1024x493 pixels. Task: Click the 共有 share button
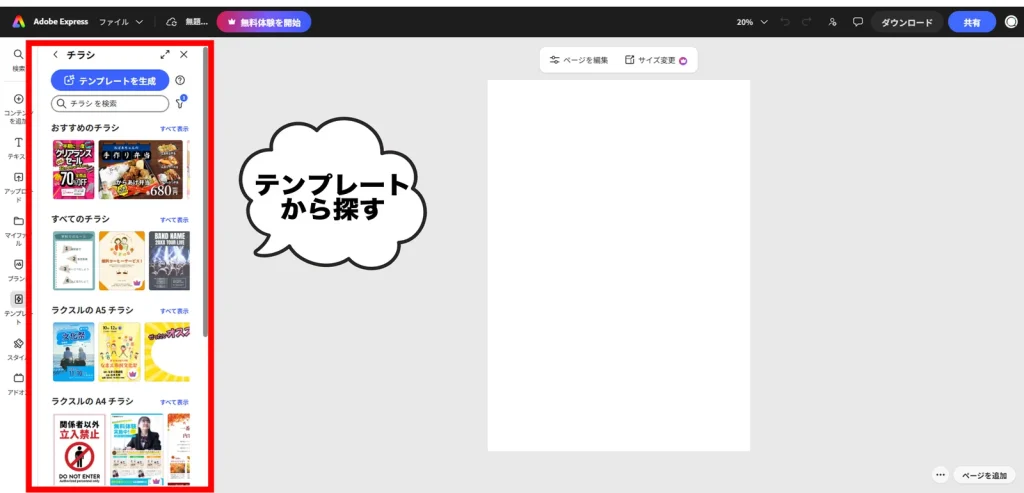pos(972,22)
